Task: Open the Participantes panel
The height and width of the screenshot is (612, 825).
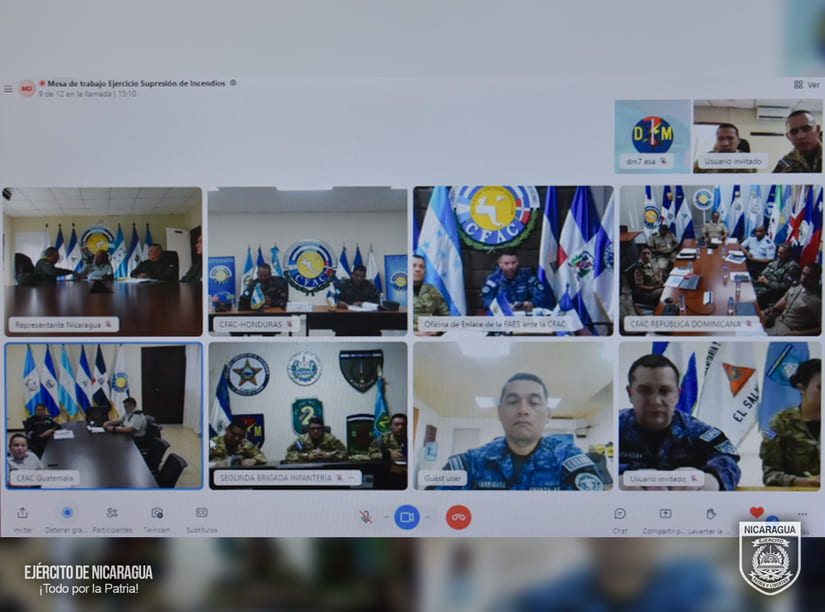Action: pos(112,513)
